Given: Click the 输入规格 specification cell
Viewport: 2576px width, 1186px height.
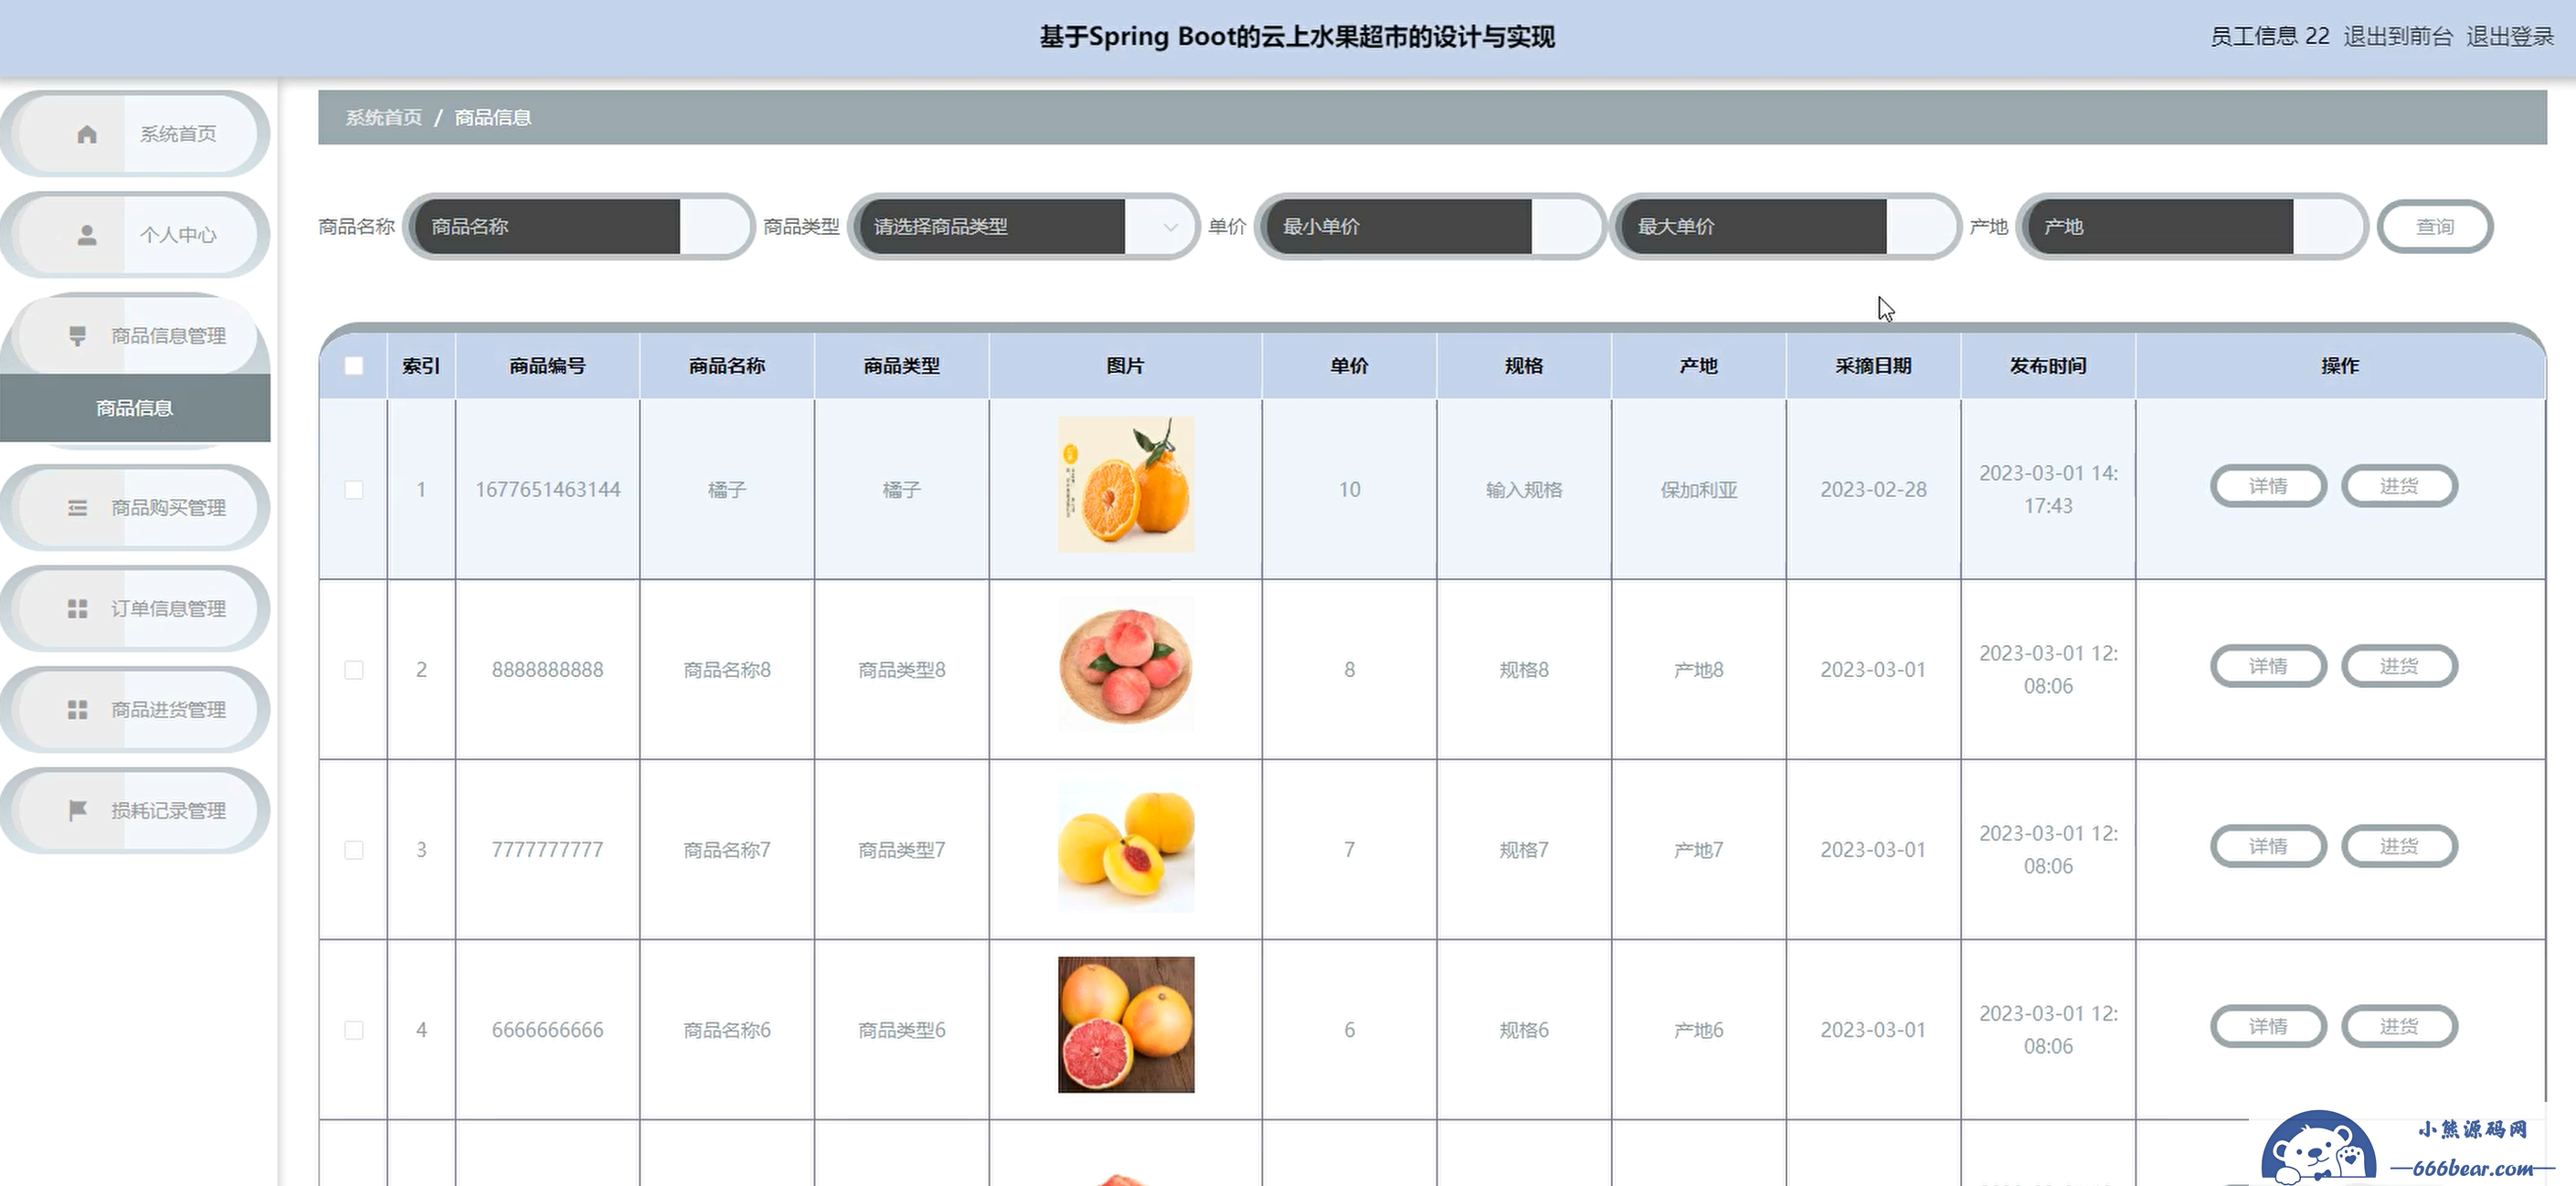Looking at the screenshot, I should coord(1524,490).
